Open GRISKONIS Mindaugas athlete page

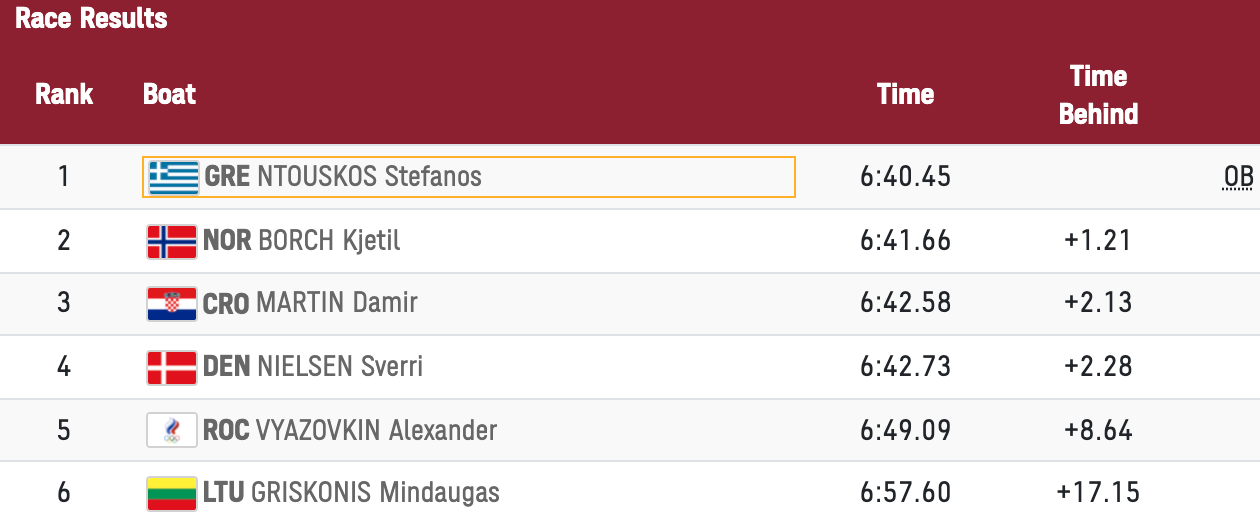375,493
